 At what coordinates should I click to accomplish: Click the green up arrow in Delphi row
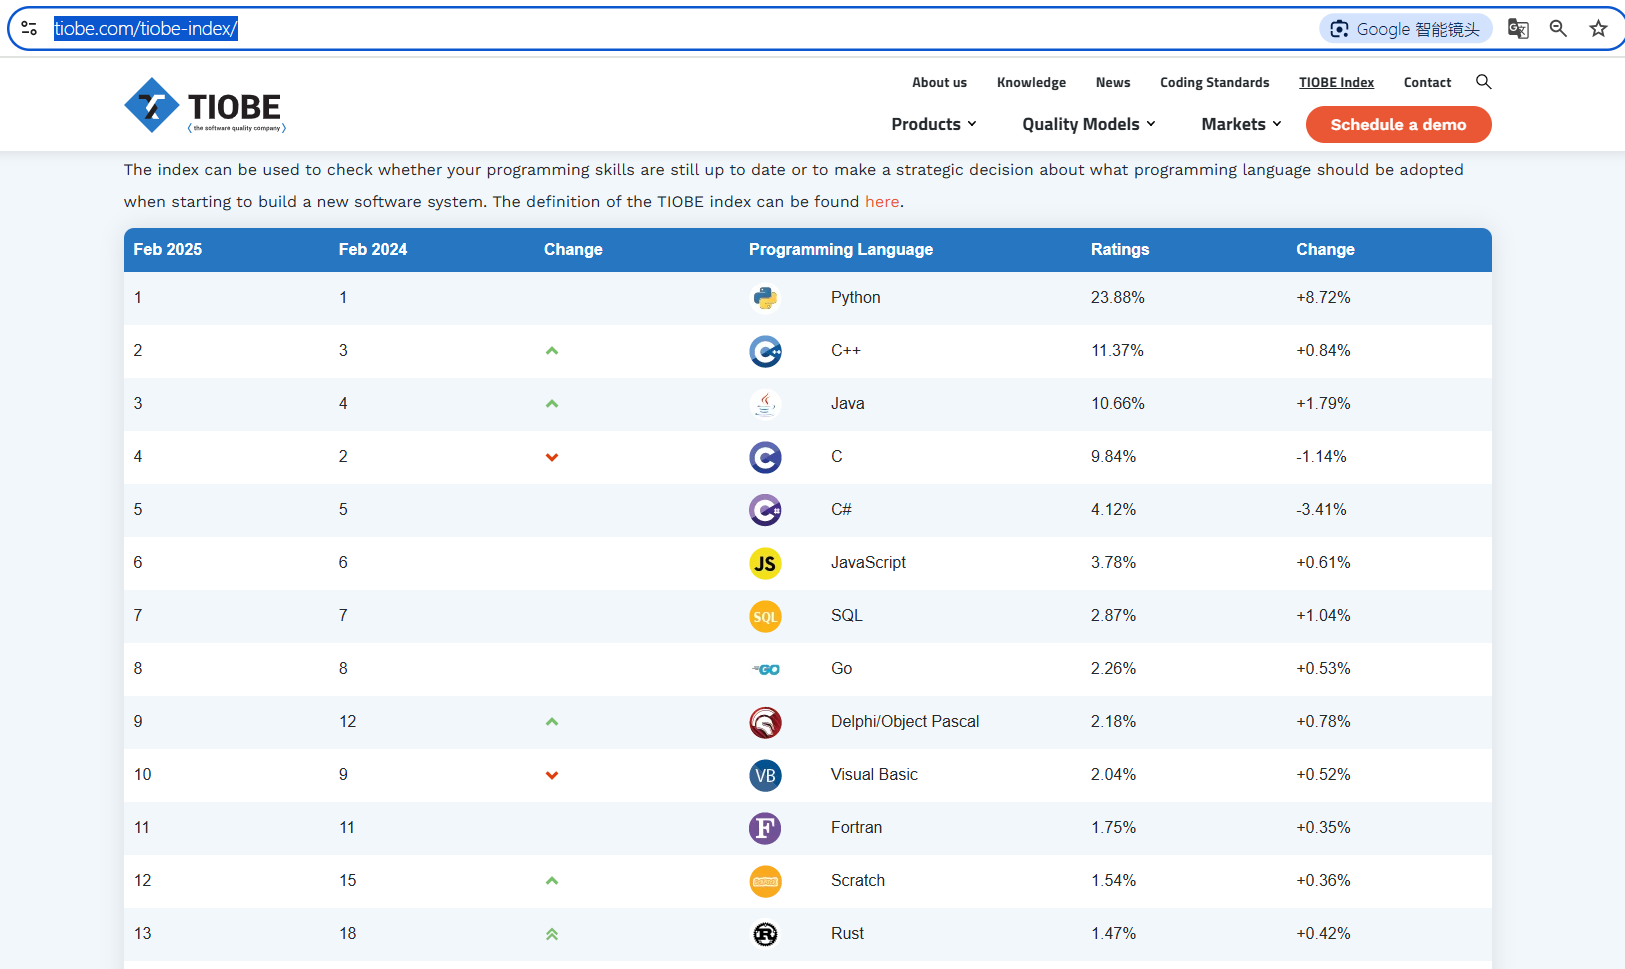point(552,722)
